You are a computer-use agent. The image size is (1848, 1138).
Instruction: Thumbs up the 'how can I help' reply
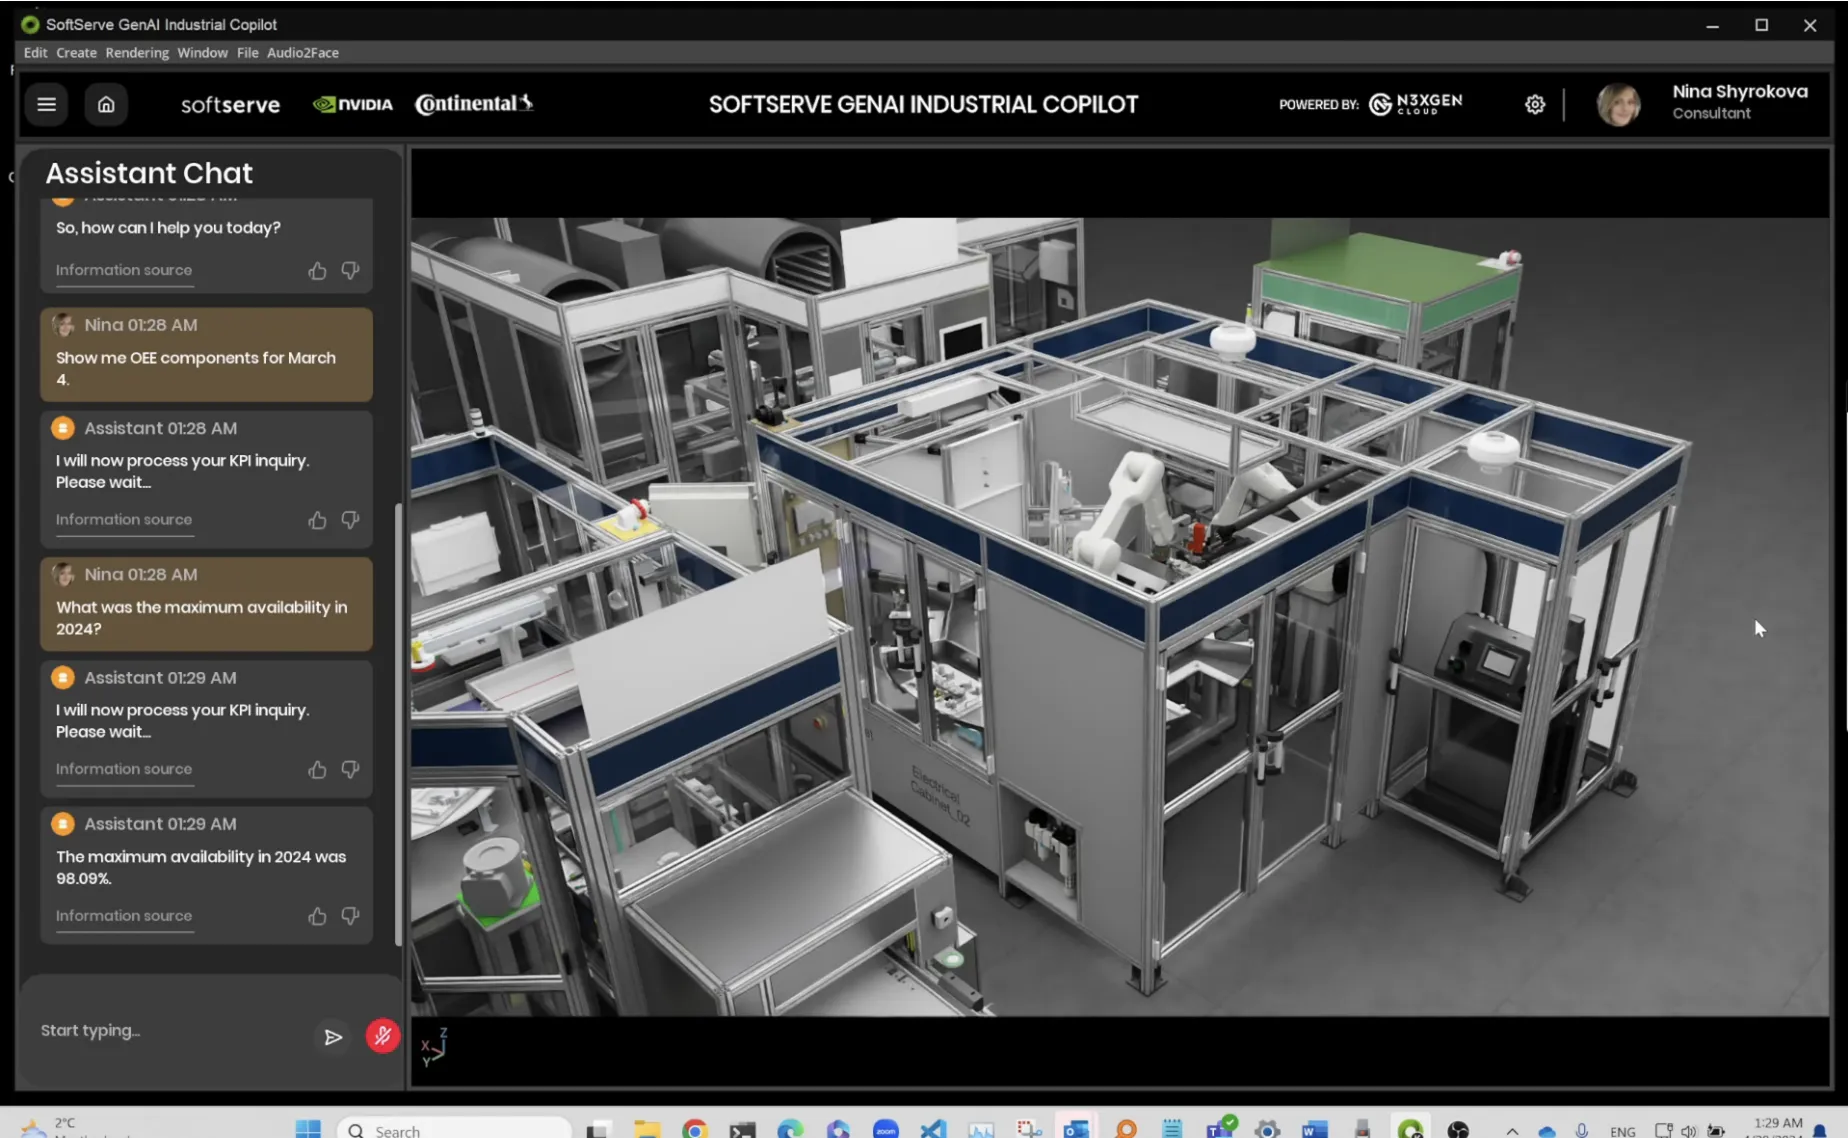pos(317,270)
